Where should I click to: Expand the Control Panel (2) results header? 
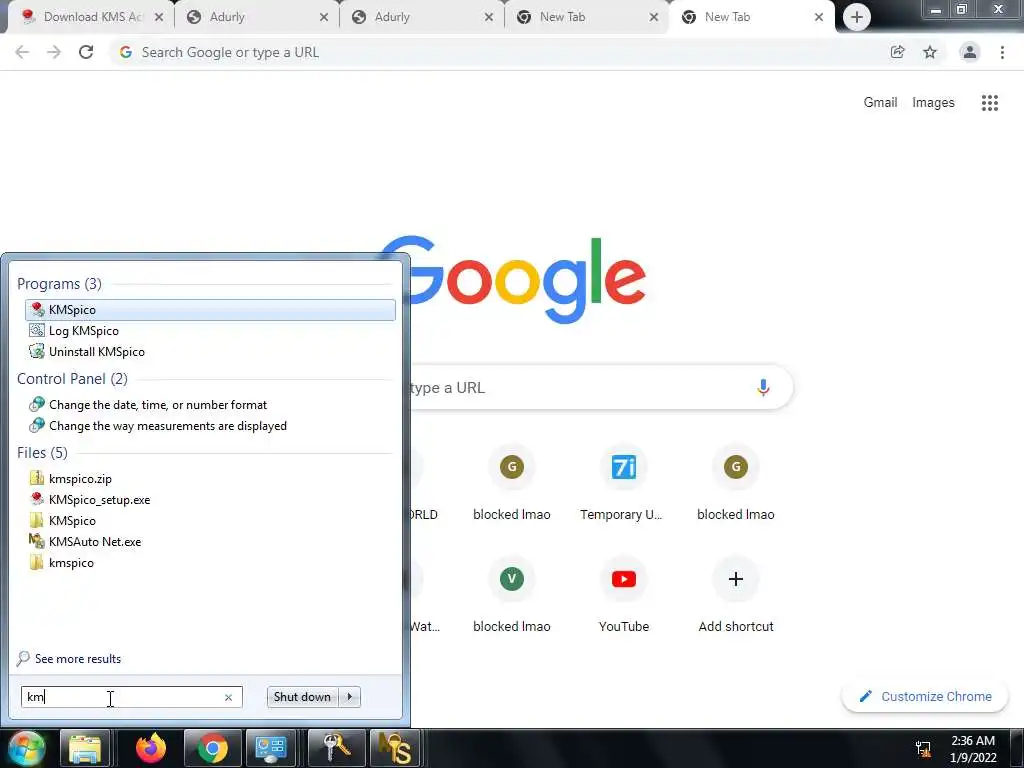tap(72, 379)
